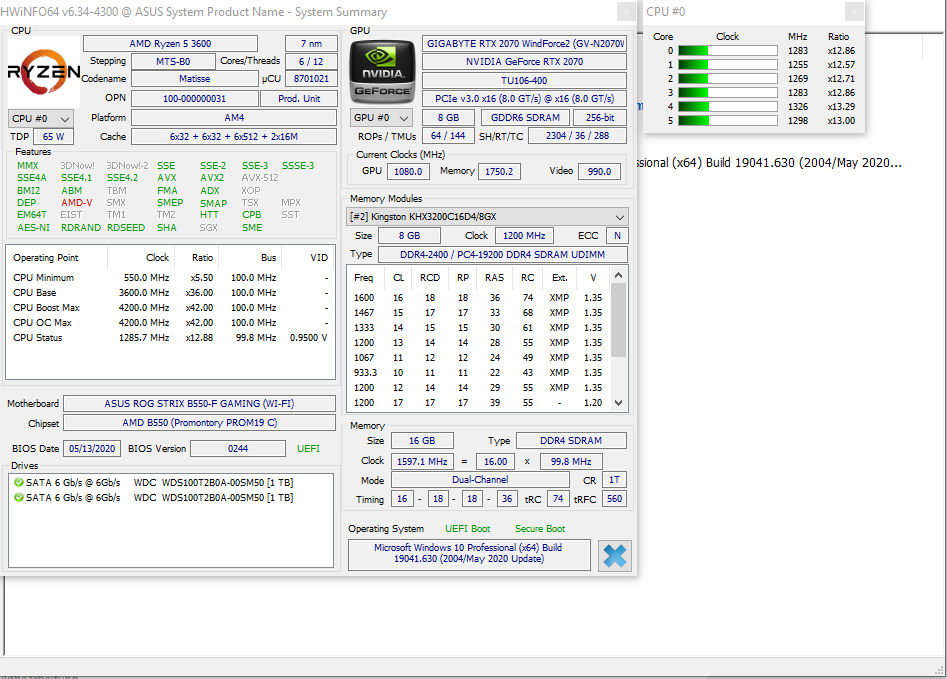Click the memory timings scroll up arrow
The image size is (947, 679).
618,275
